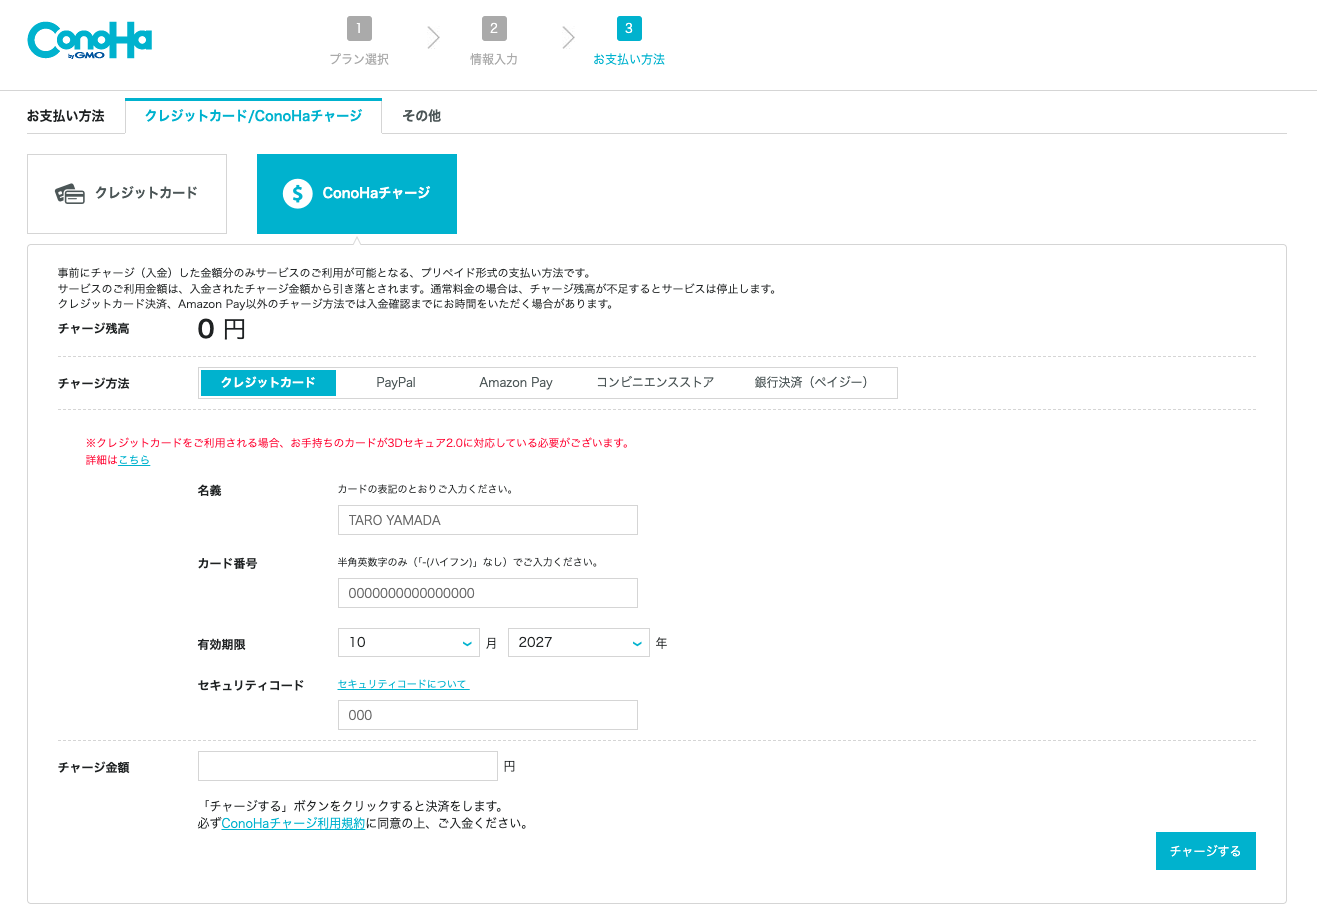
Task: Select the クレジットカード payment card button
Action: pyautogui.click(x=127, y=194)
